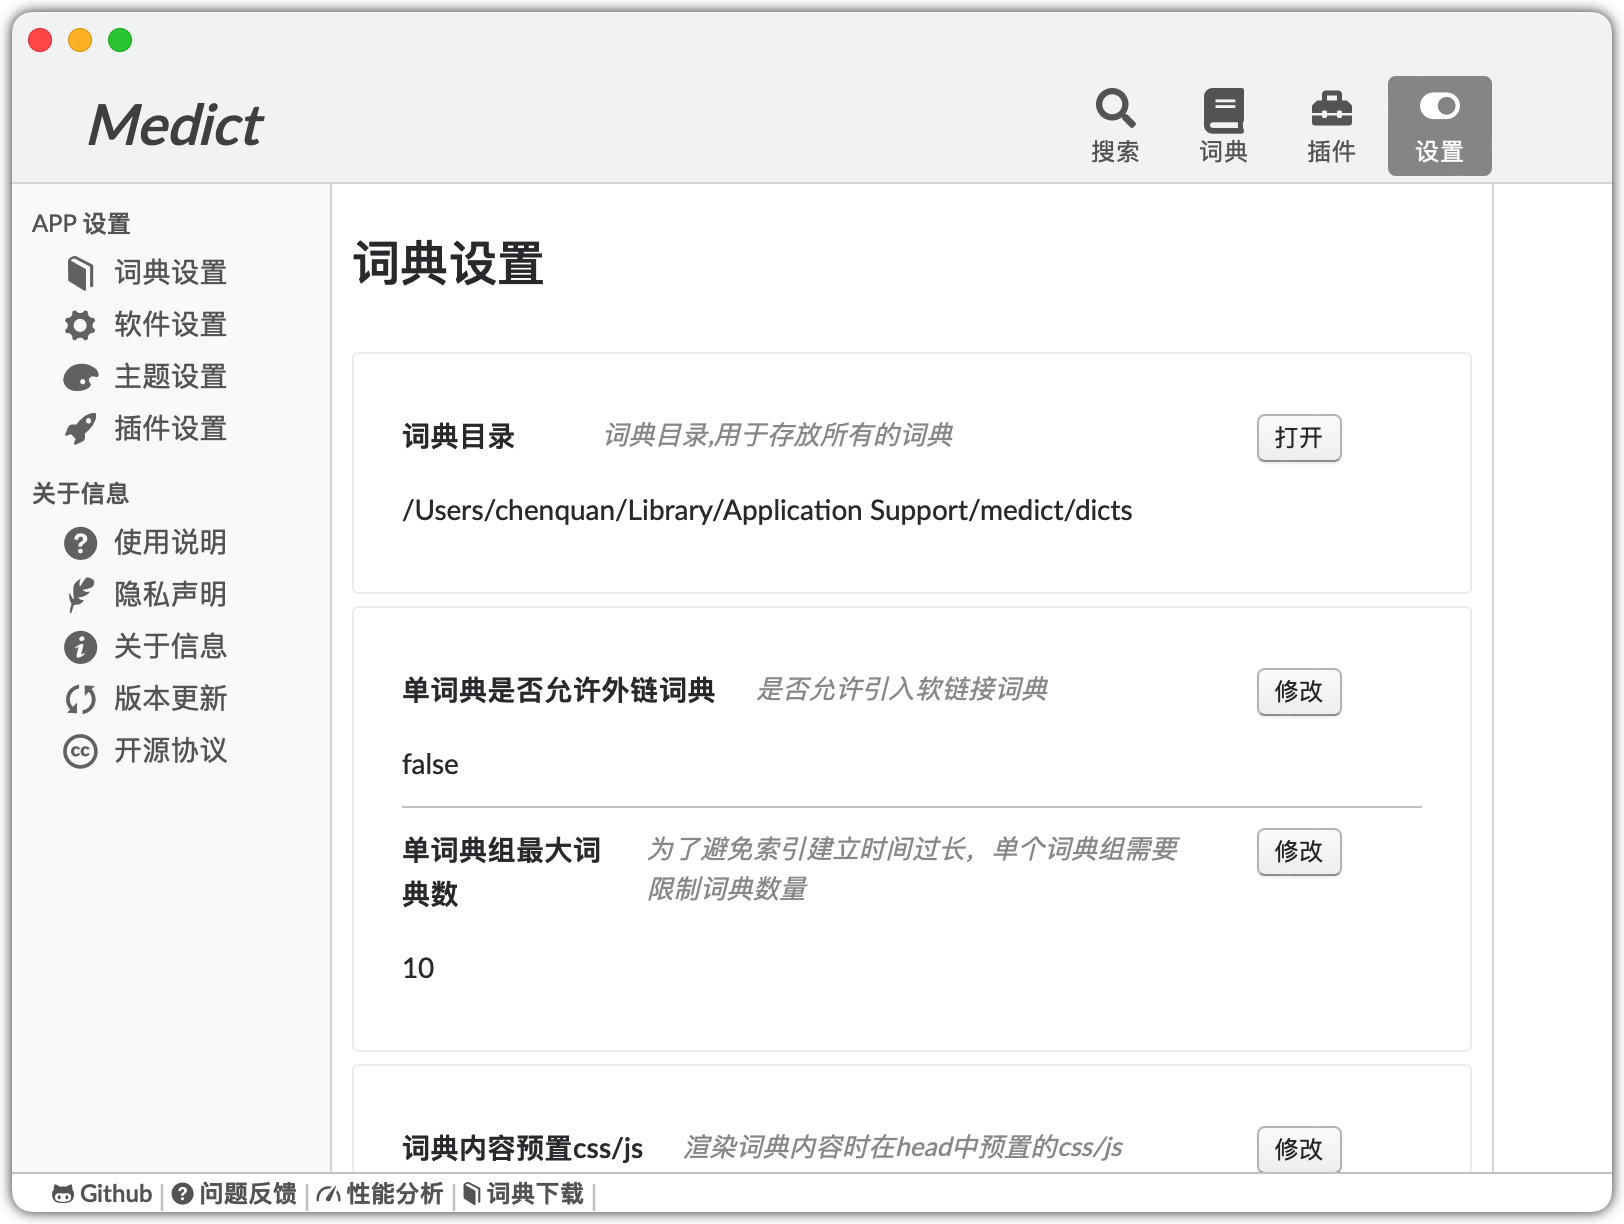Click the 单词典是否允许外链词典 label
Viewport: 1624px width, 1224px height.
[x=558, y=691]
